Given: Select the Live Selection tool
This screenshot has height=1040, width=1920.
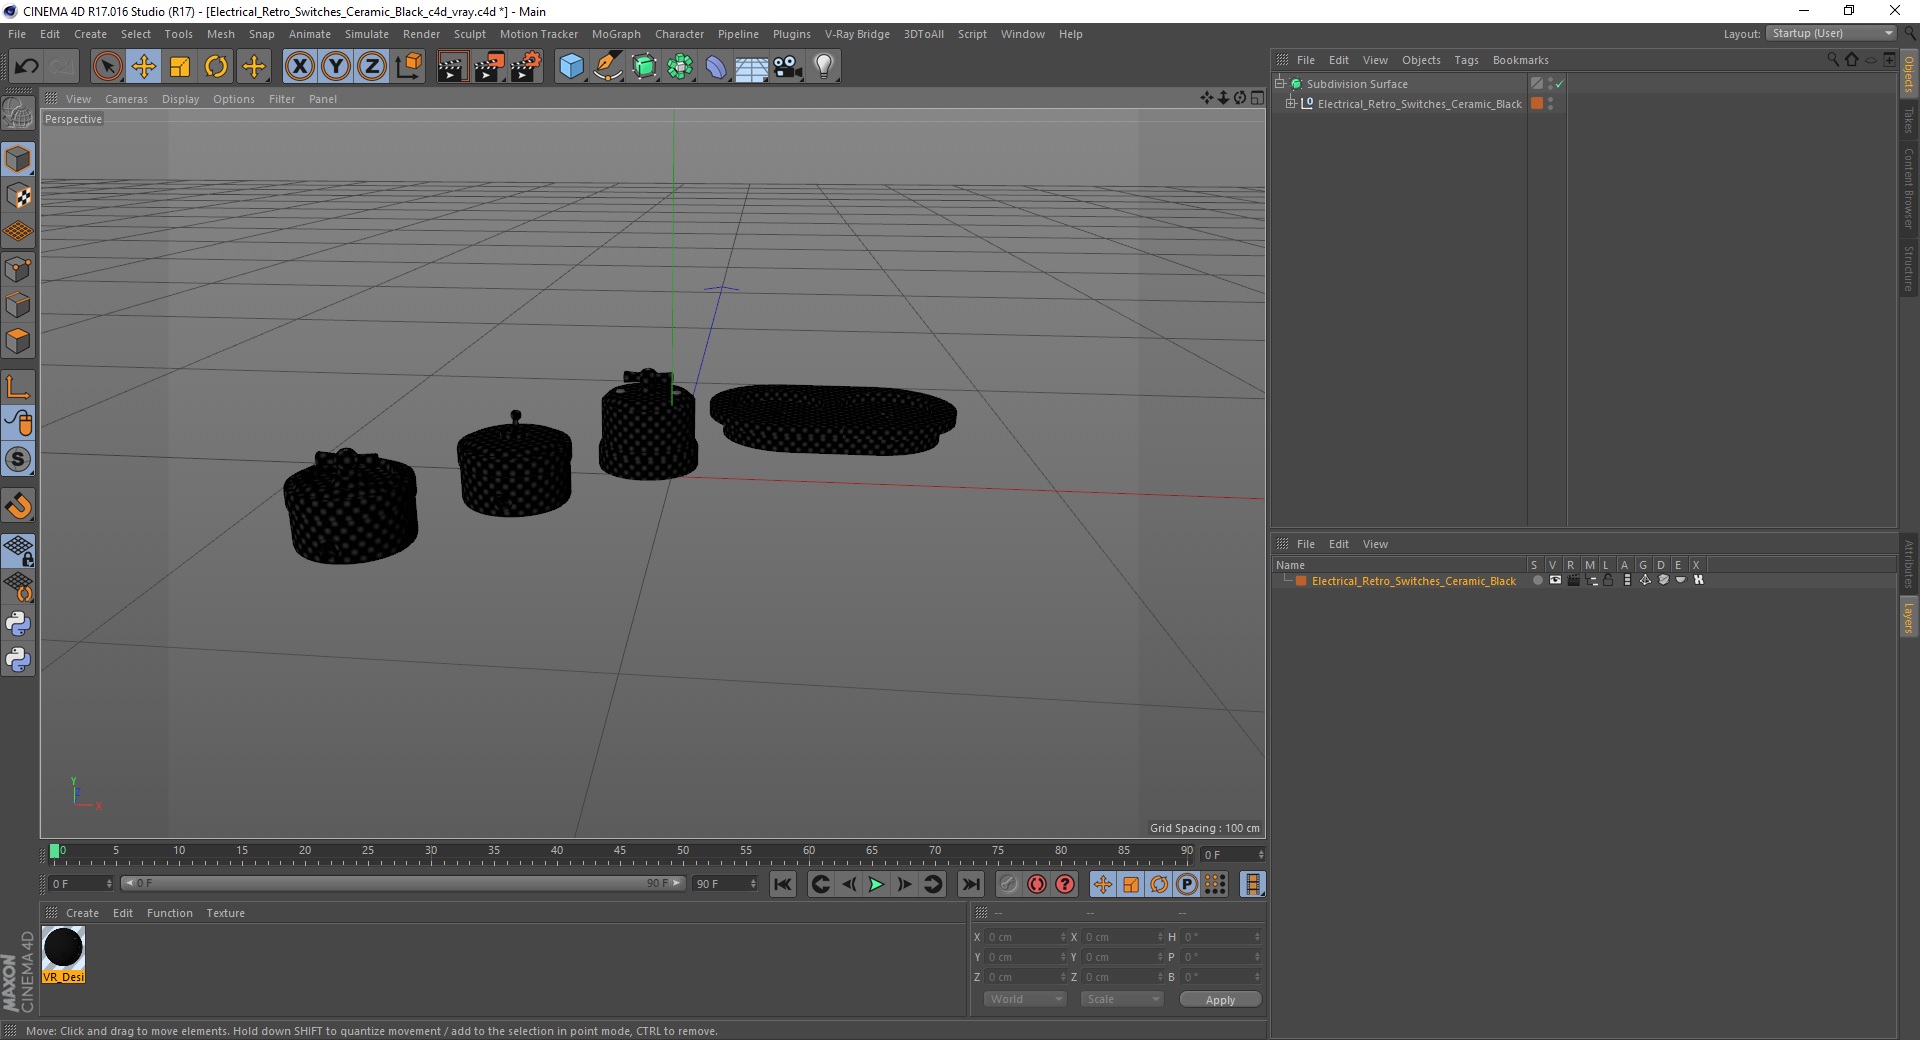Looking at the screenshot, I should pos(107,67).
